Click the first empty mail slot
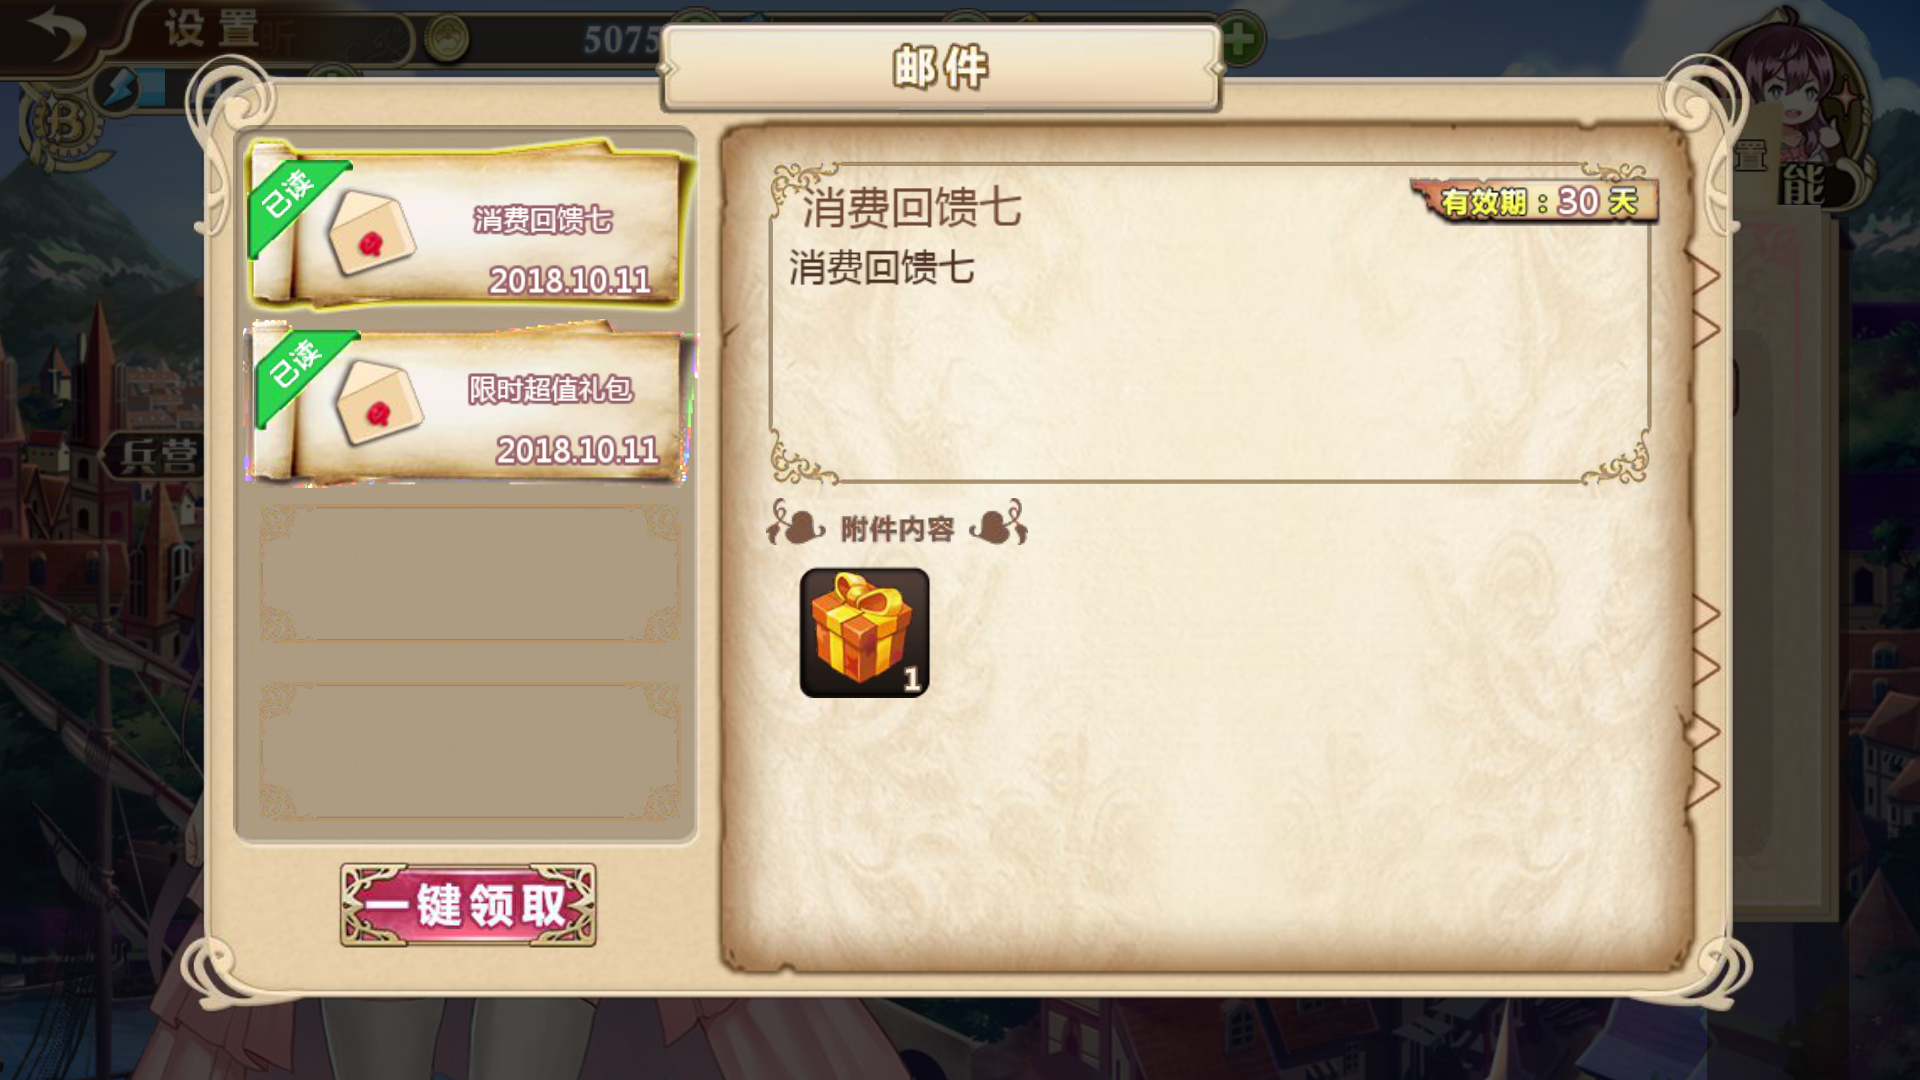 click(468, 573)
